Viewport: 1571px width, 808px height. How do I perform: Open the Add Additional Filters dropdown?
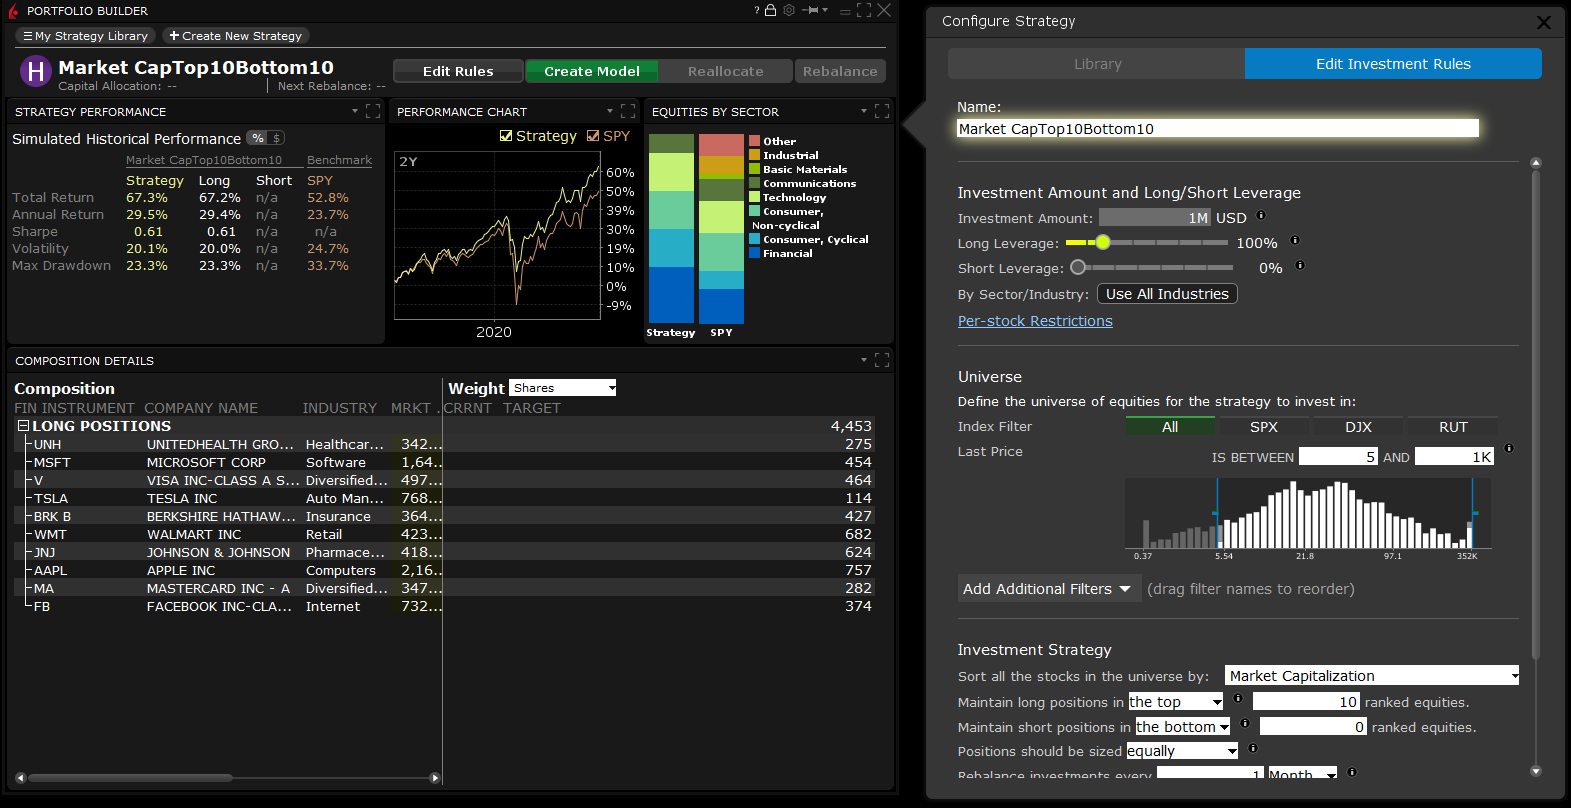1047,589
